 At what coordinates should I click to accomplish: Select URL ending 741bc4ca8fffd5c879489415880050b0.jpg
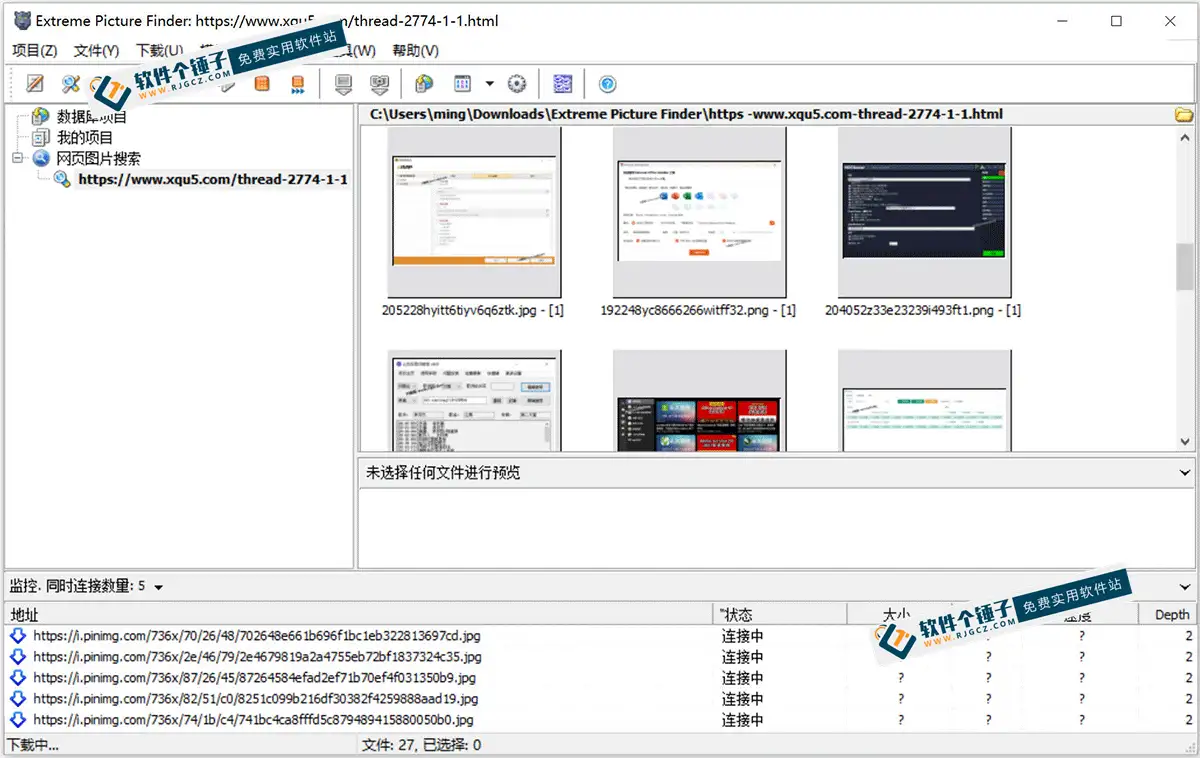pos(253,720)
